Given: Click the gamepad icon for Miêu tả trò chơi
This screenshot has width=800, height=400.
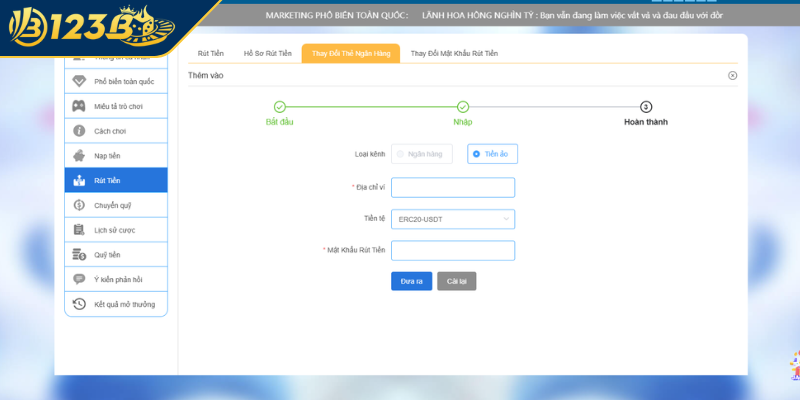Looking at the screenshot, I should tap(79, 106).
